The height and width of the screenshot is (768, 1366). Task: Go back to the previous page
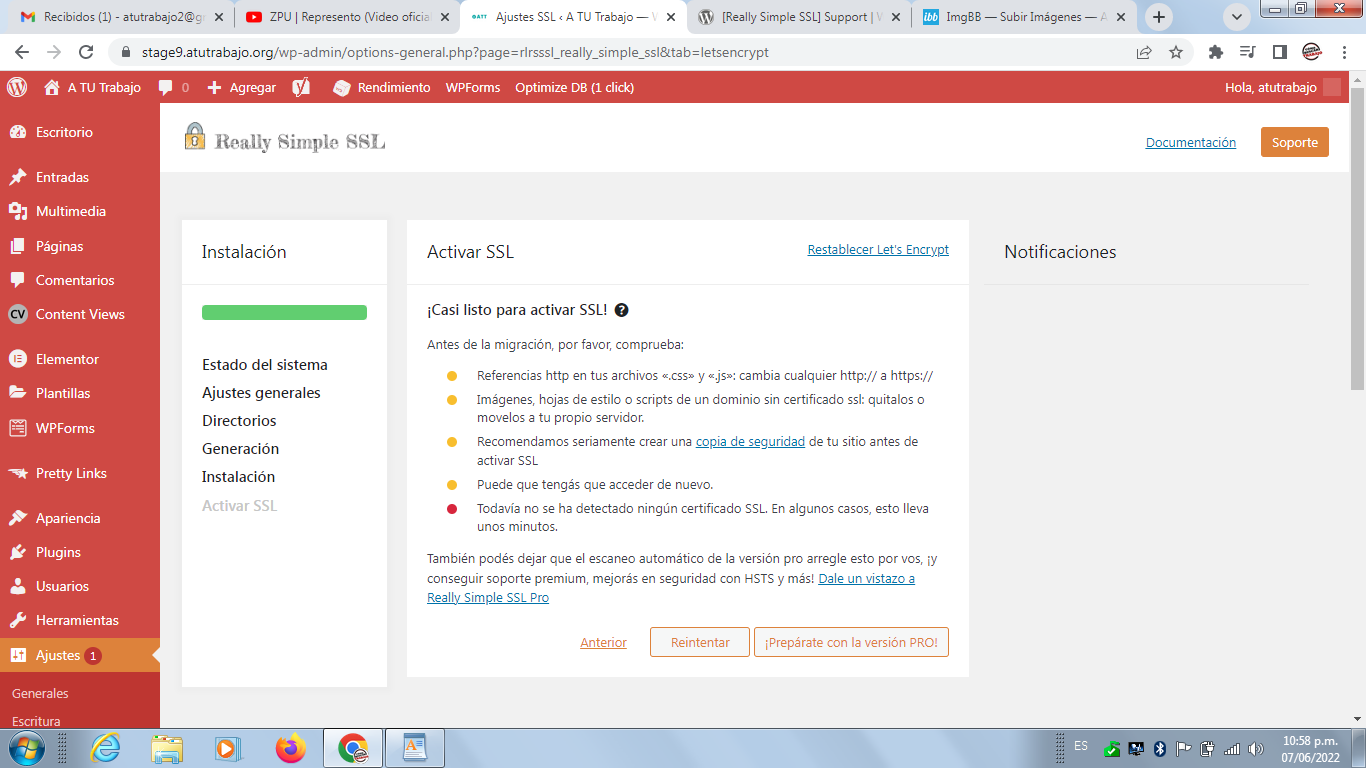click(x=22, y=52)
